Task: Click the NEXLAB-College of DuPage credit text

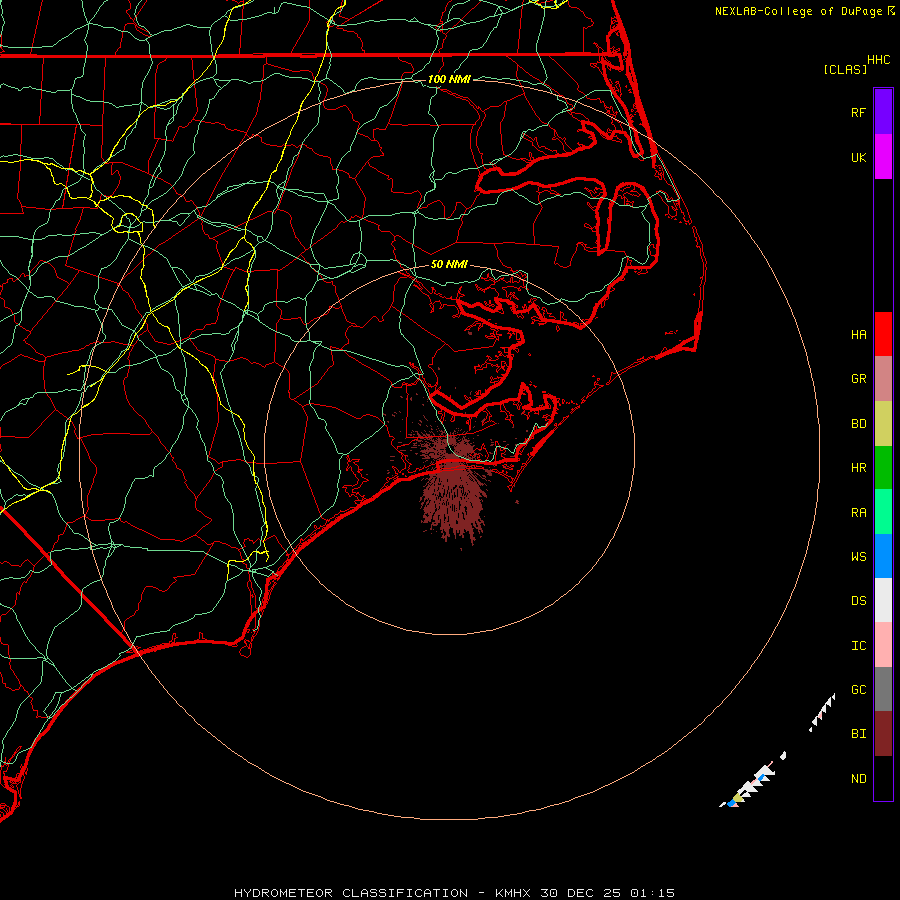Action: 798,11
